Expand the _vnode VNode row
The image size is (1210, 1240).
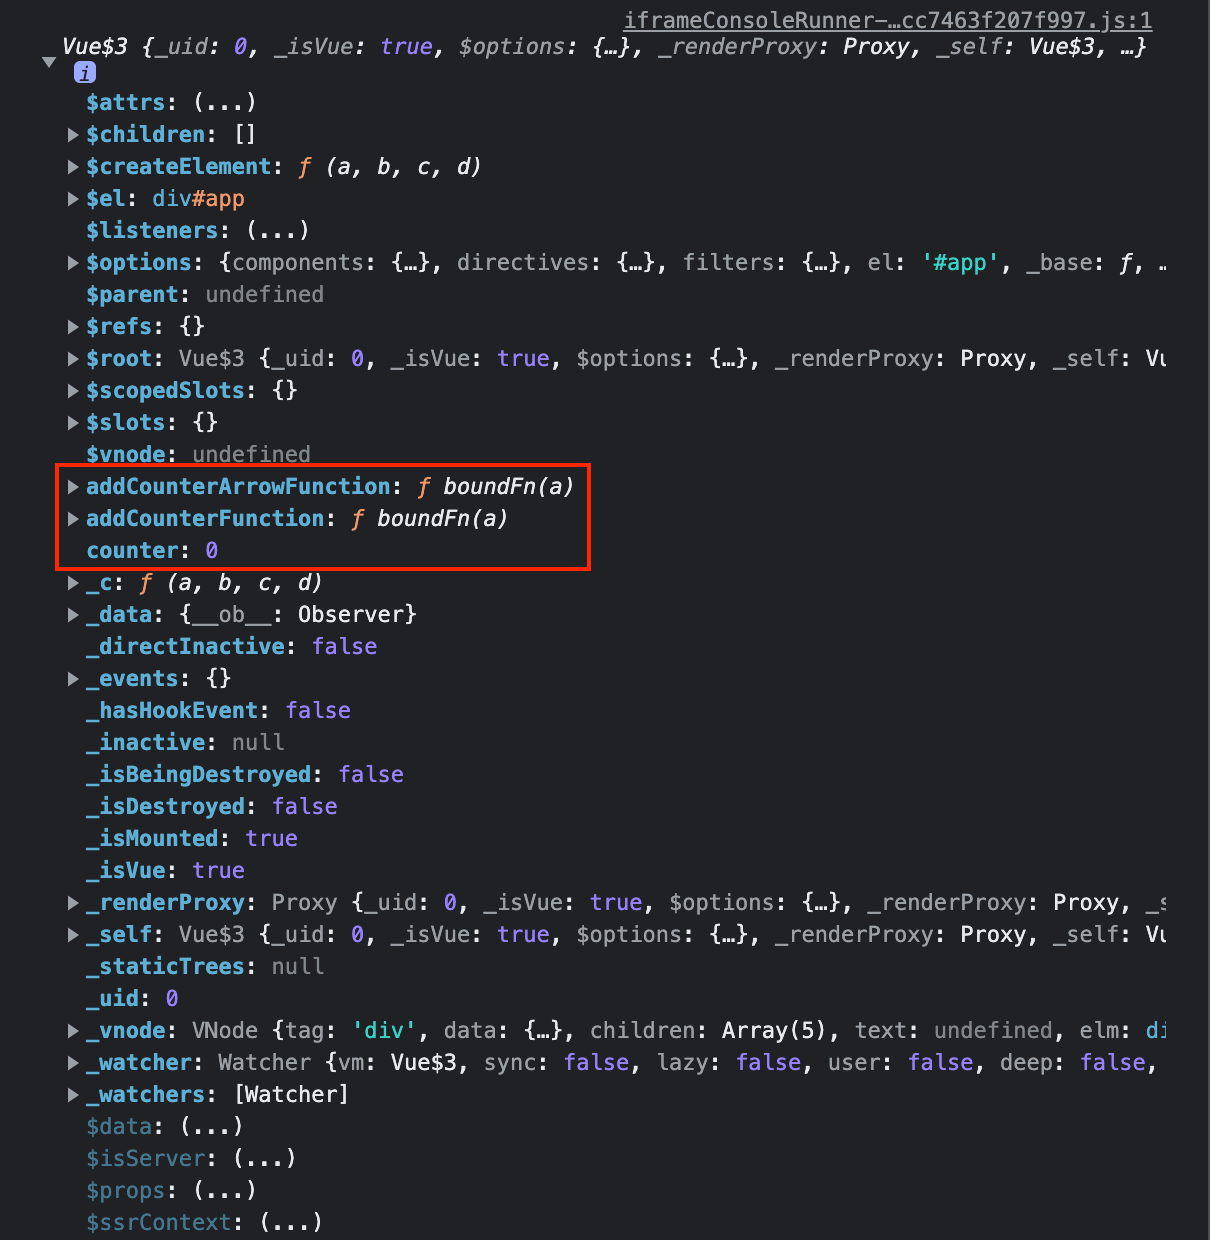pos(73,1030)
